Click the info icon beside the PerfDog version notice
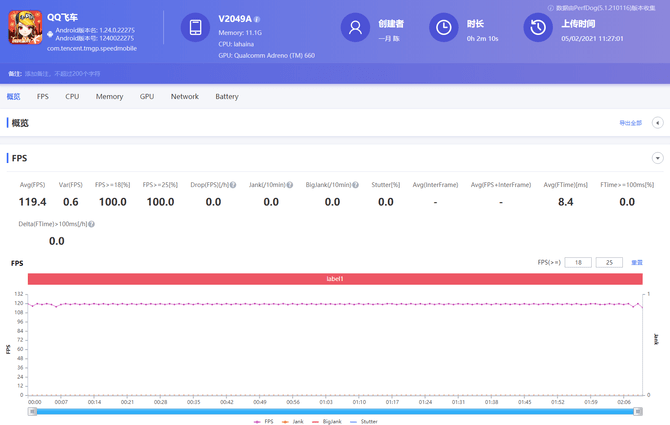This screenshot has width=670, height=425. point(551,8)
